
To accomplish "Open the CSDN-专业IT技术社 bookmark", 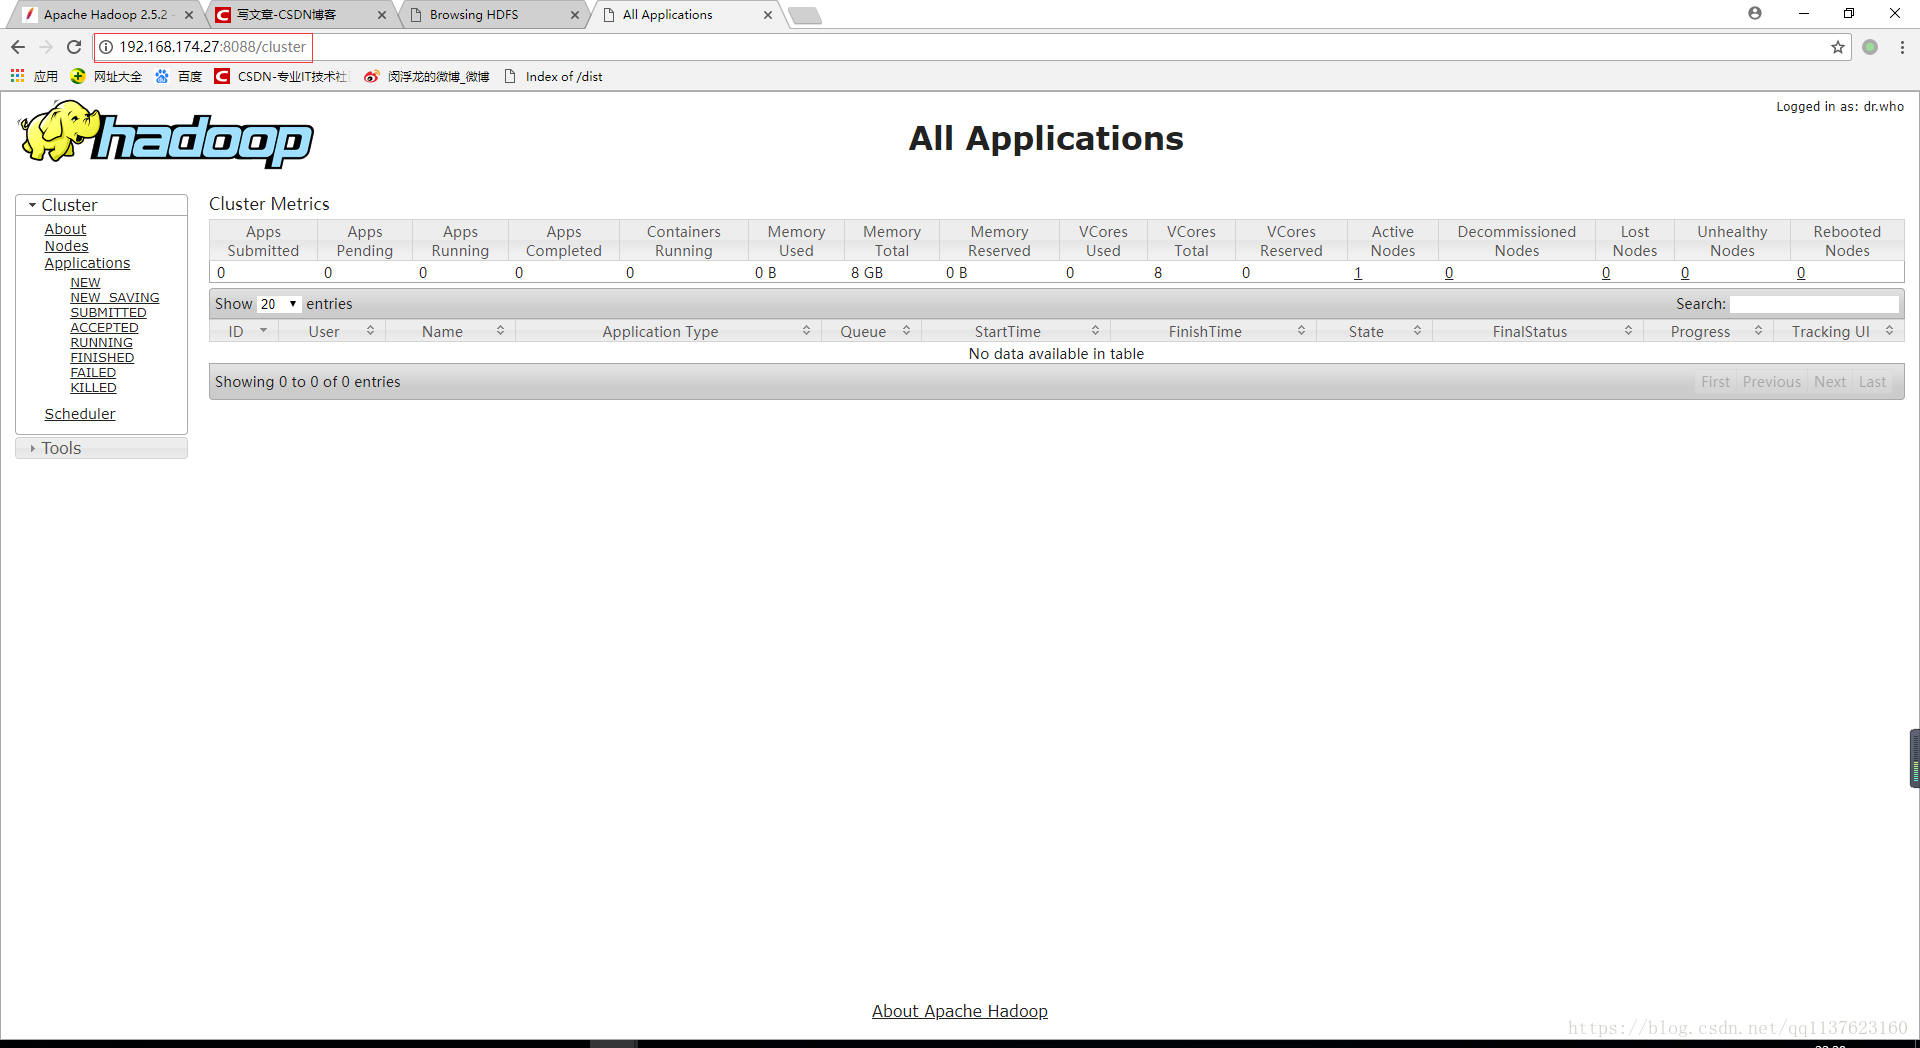I will pos(281,76).
